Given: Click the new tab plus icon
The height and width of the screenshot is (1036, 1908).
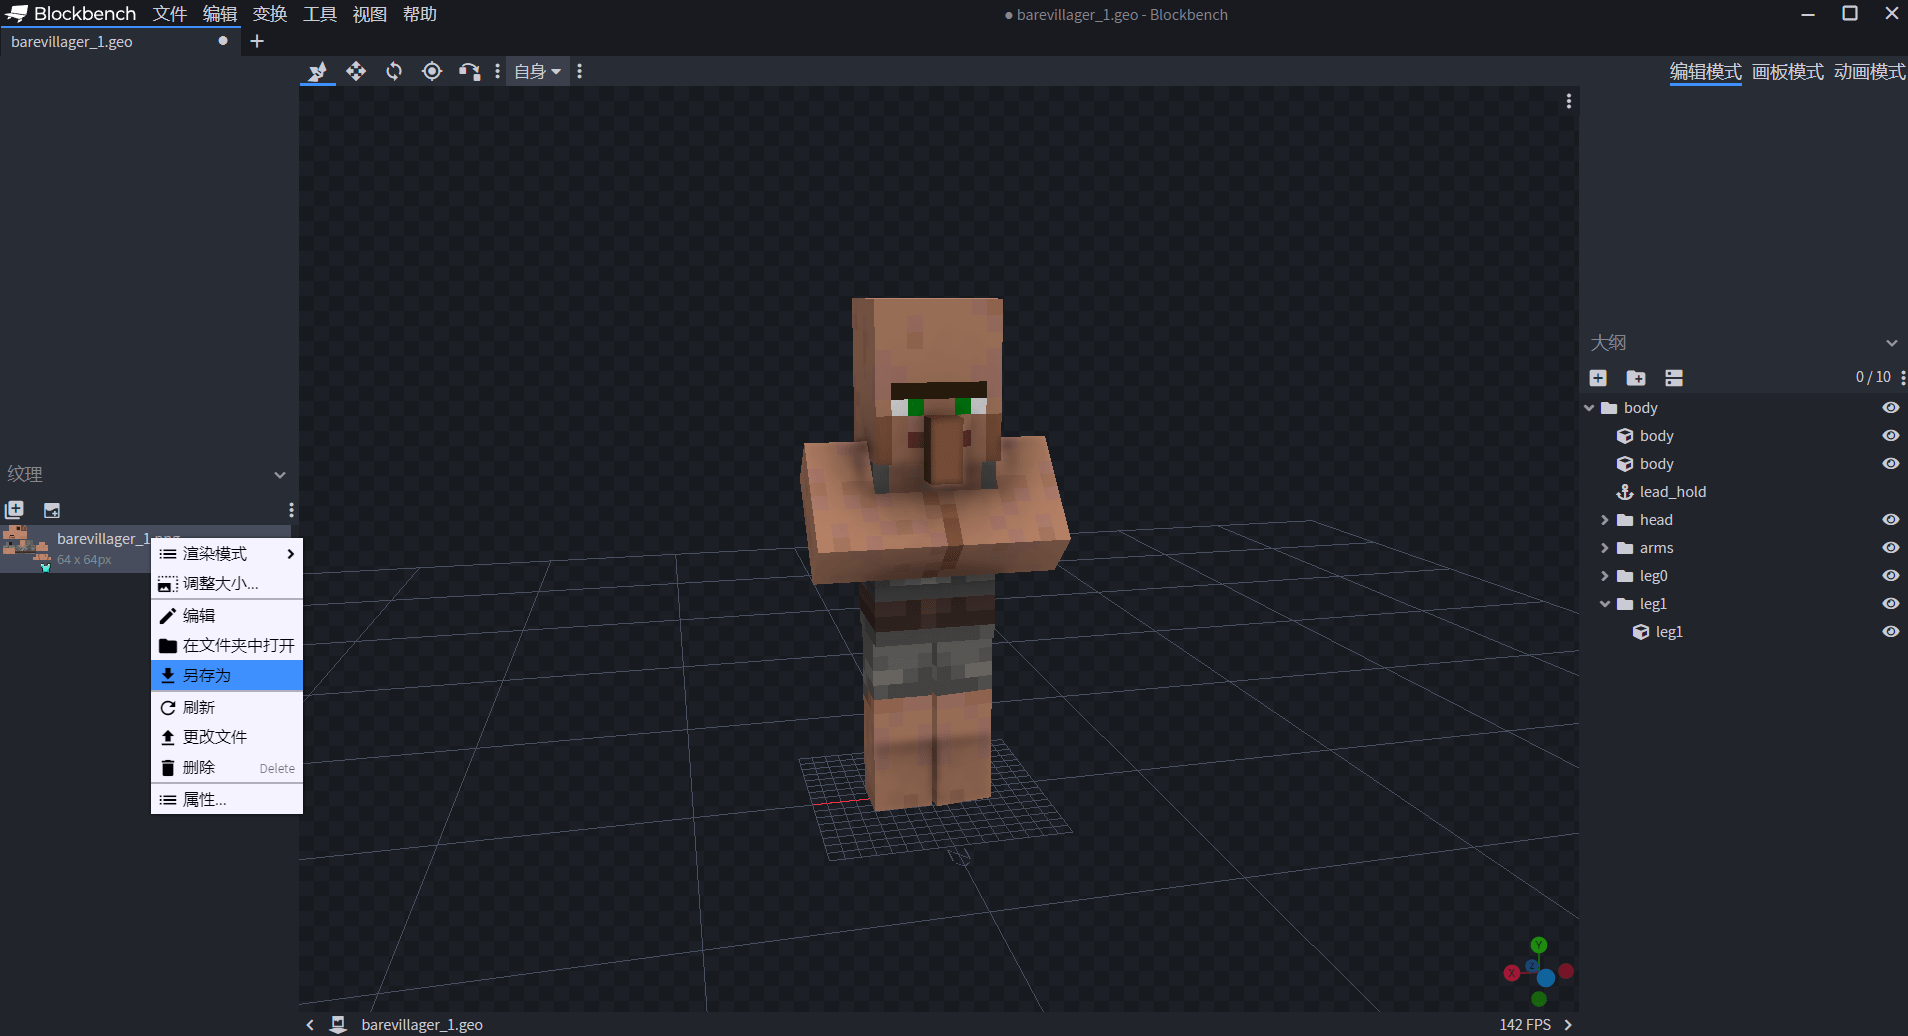Looking at the screenshot, I should (257, 41).
